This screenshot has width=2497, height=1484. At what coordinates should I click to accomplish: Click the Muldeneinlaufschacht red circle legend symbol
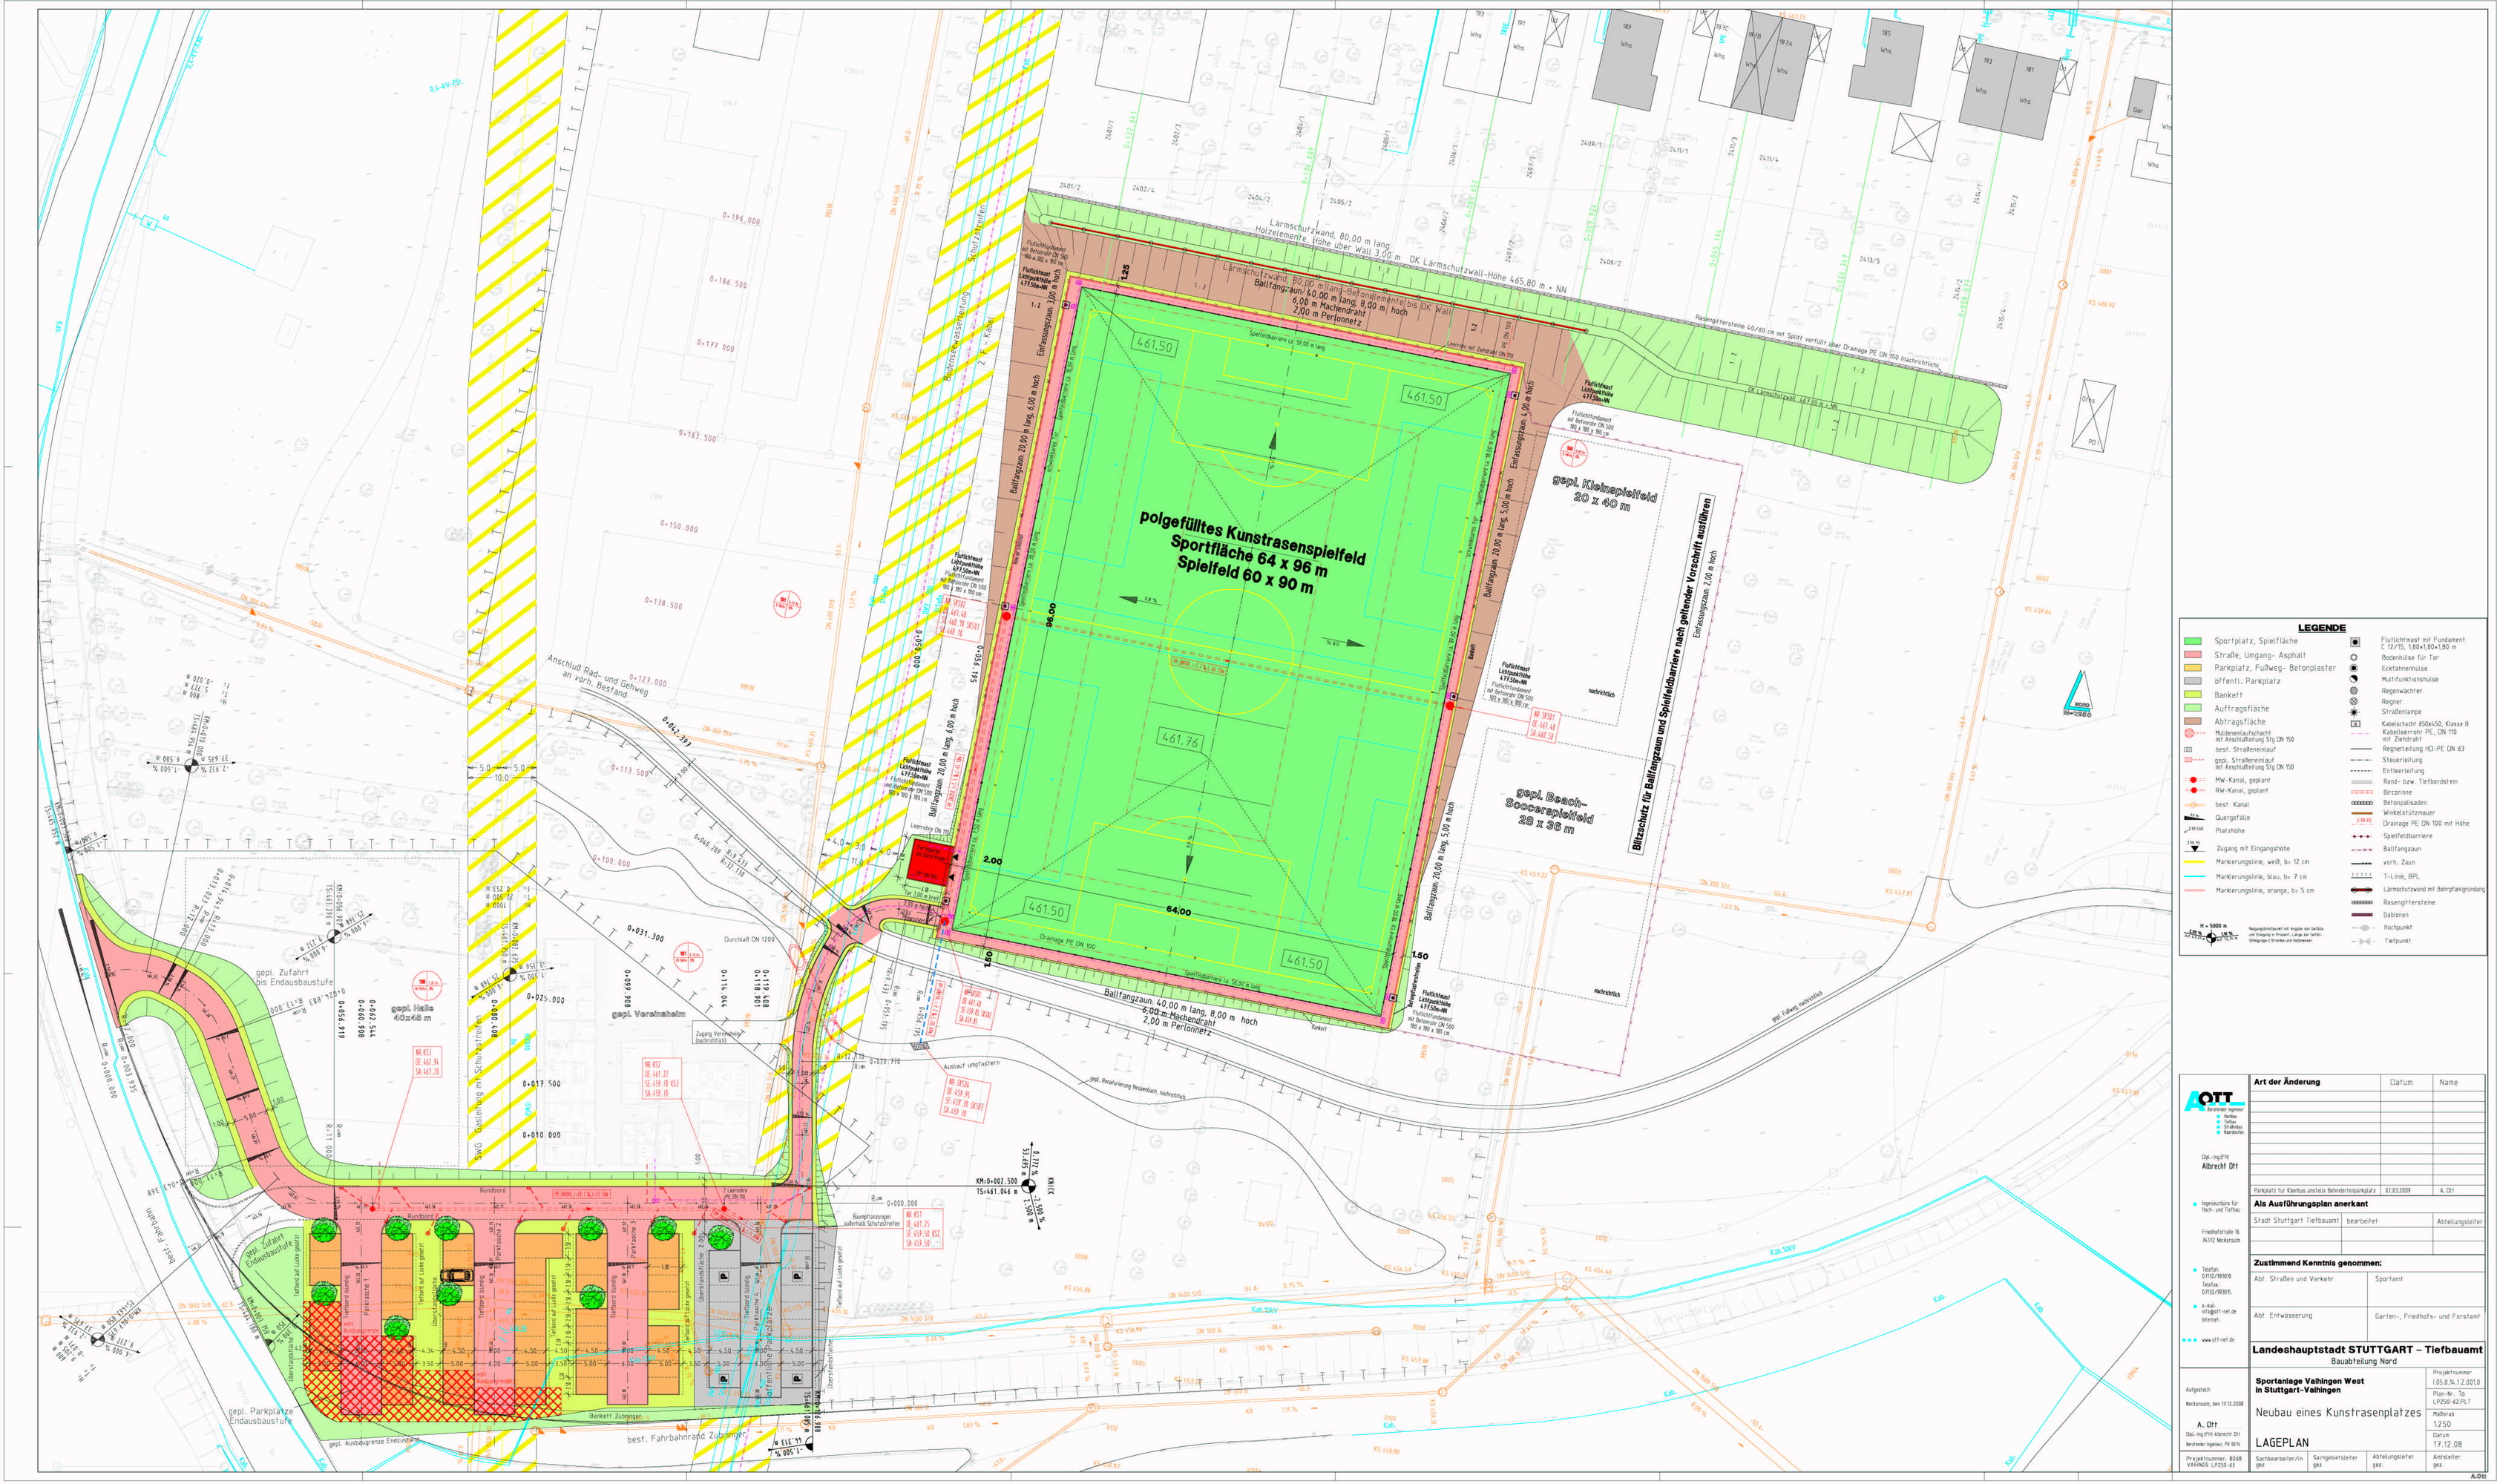click(x=2190, y=733)
